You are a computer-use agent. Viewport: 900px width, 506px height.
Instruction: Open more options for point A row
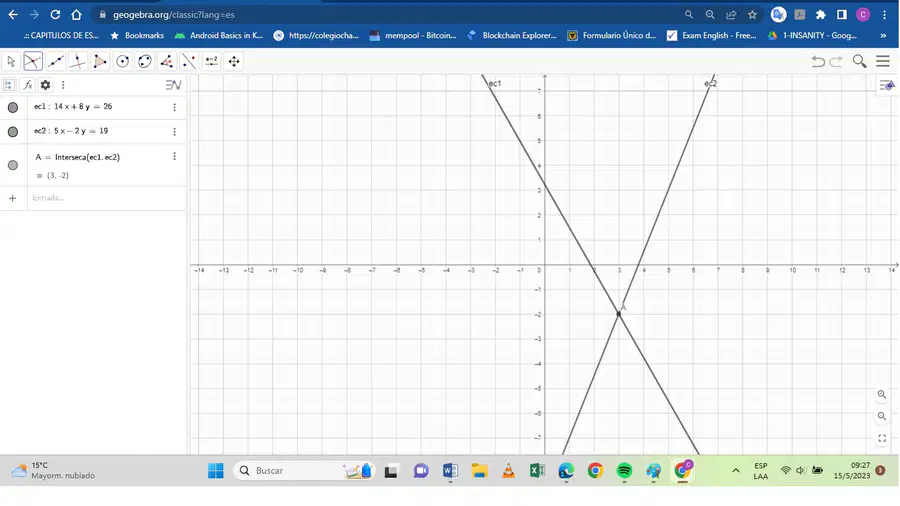click(174, 157)
